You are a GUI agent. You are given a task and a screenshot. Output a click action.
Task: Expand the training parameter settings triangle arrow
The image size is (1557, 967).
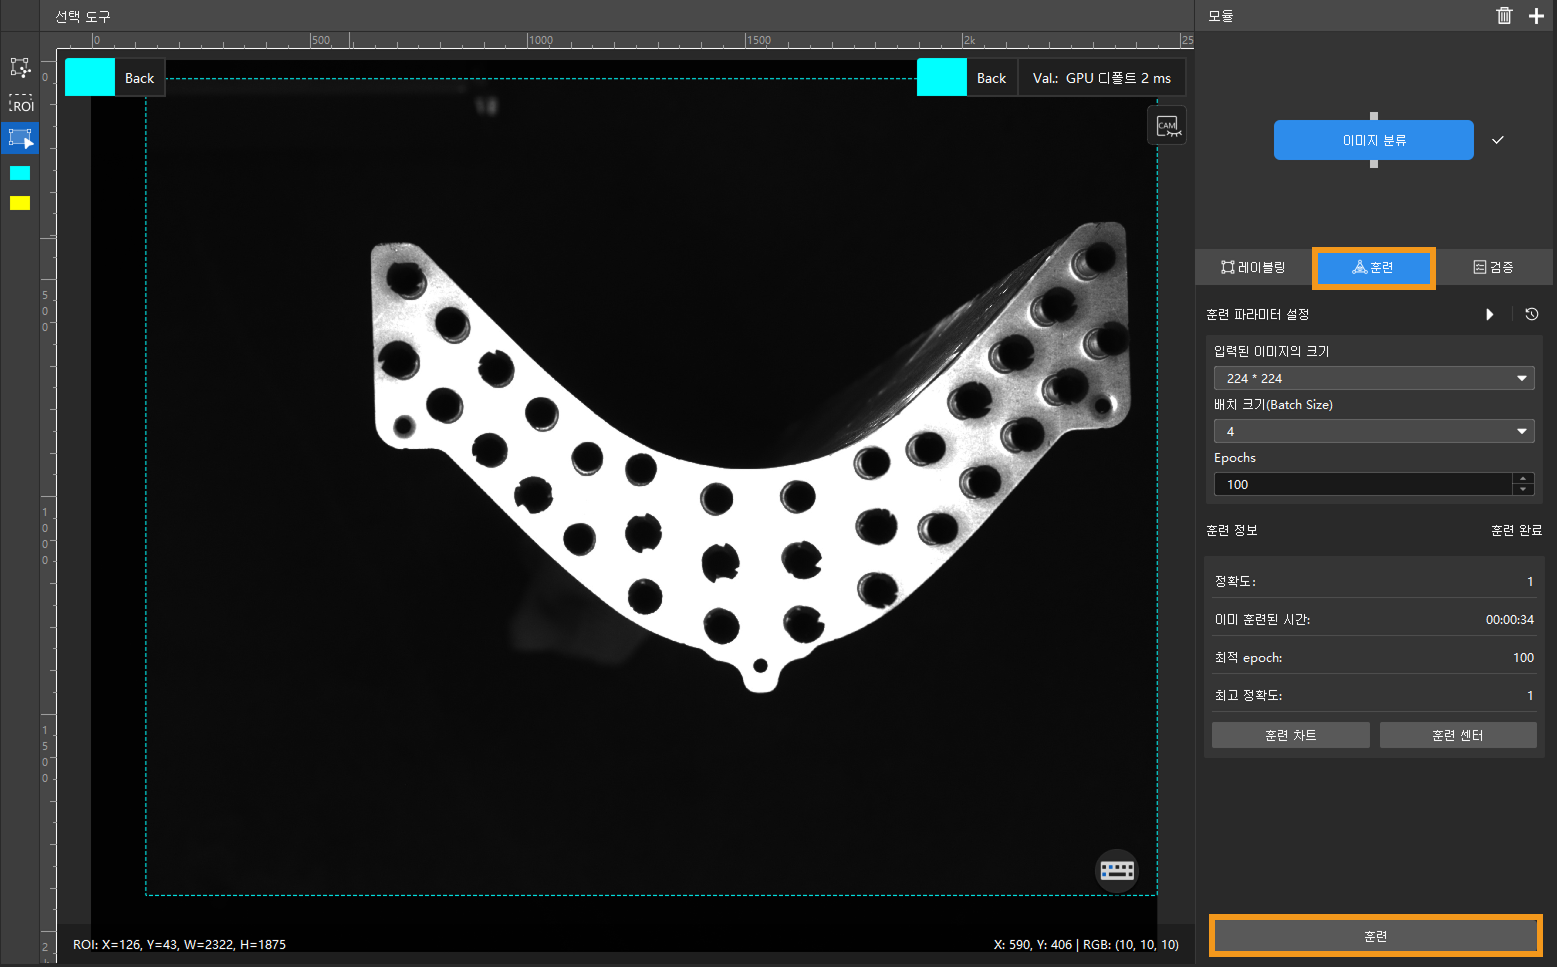tap(1490, 314)
